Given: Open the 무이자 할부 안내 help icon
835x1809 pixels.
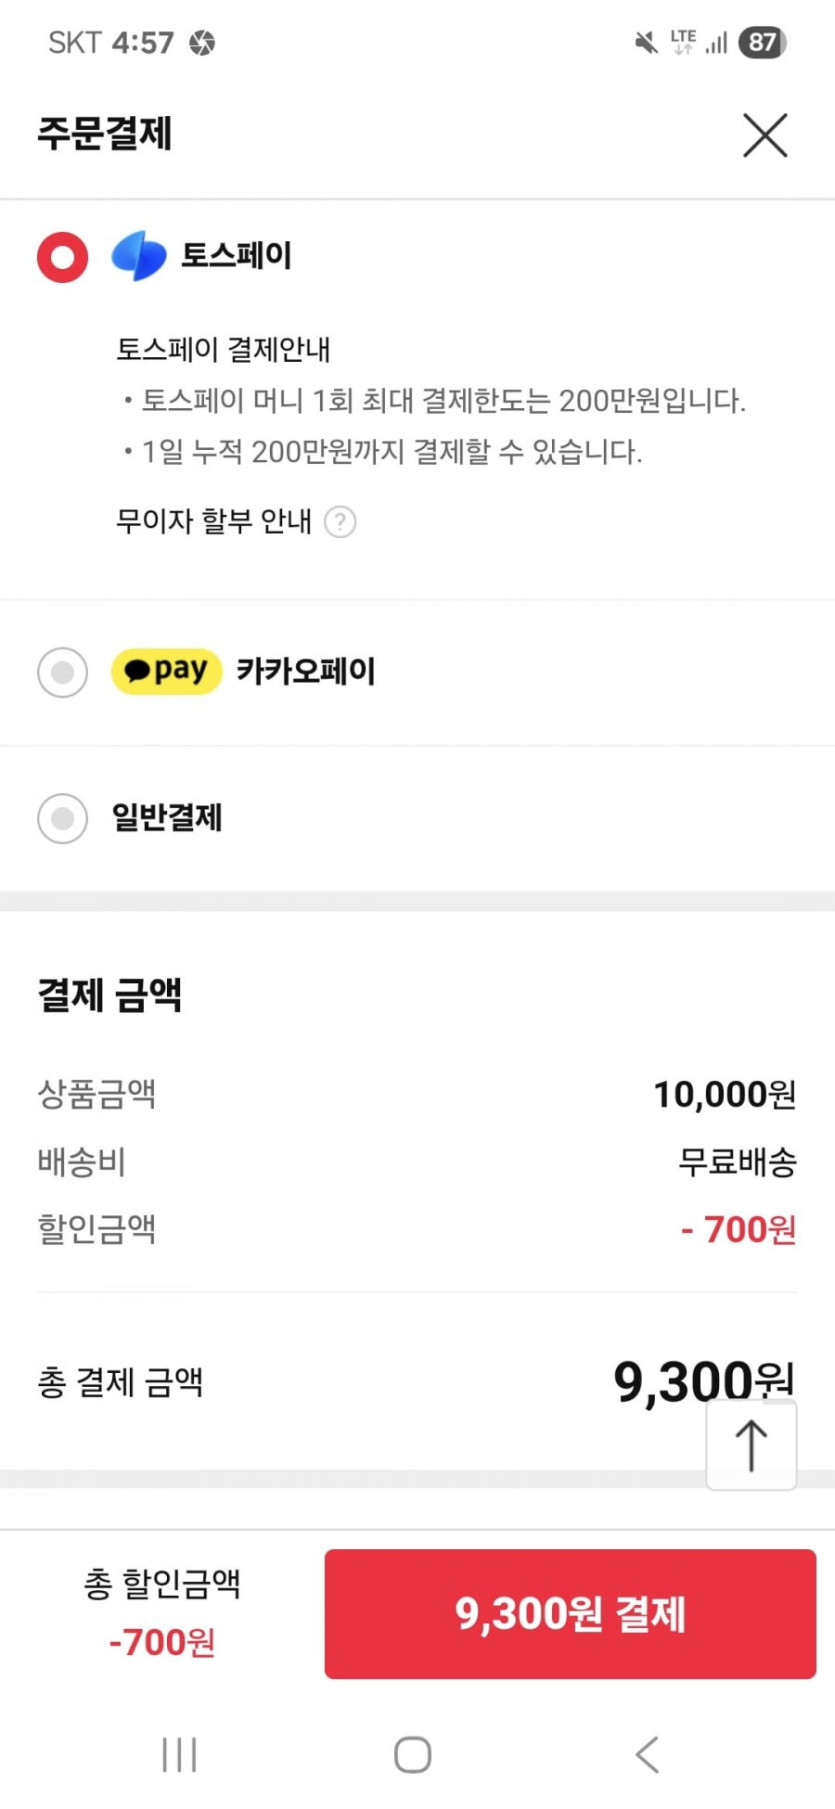Looking at the screenshot, I should point(340,522).
